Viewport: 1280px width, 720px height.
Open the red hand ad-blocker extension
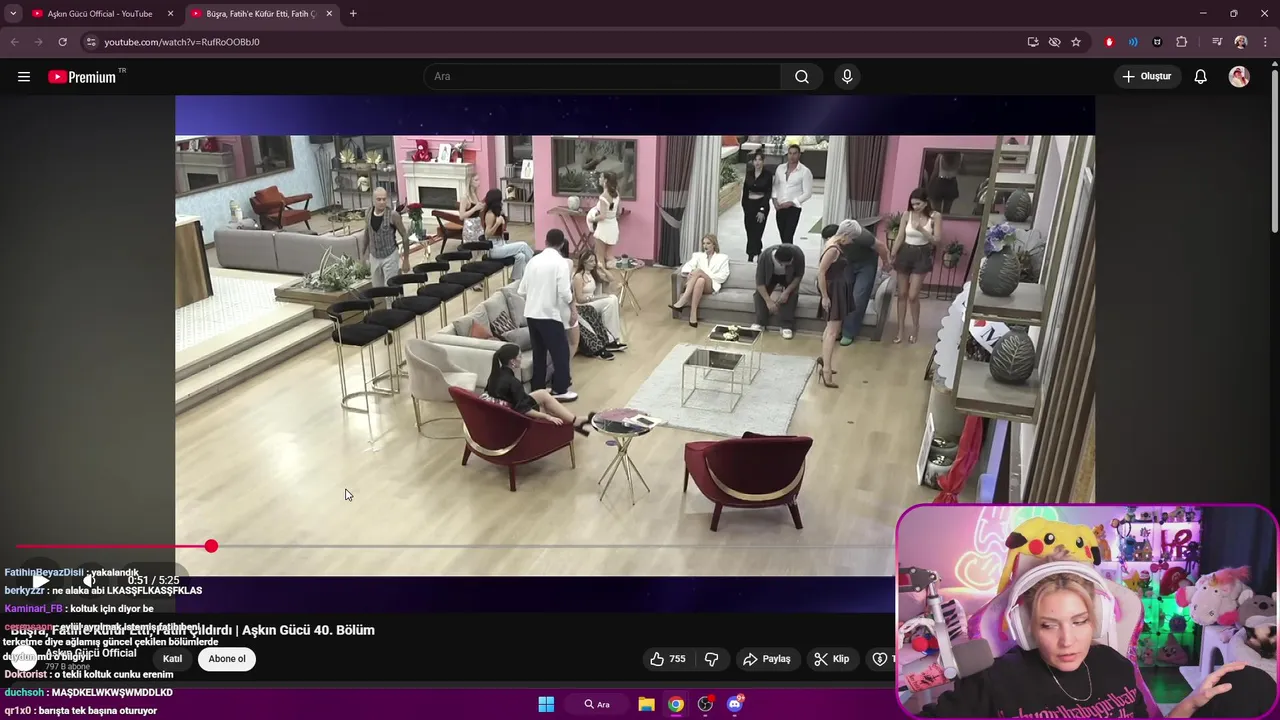[x=1109, y=42]
